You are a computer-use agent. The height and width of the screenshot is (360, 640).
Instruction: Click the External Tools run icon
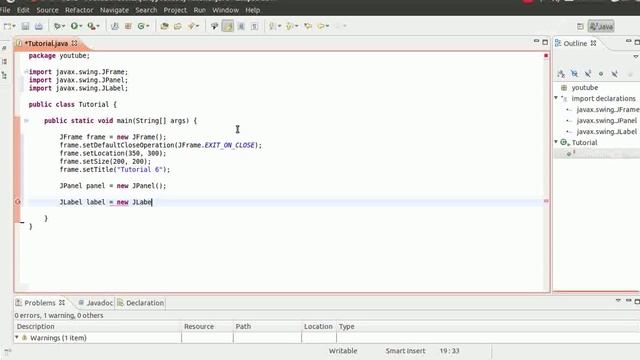(91, 26)
